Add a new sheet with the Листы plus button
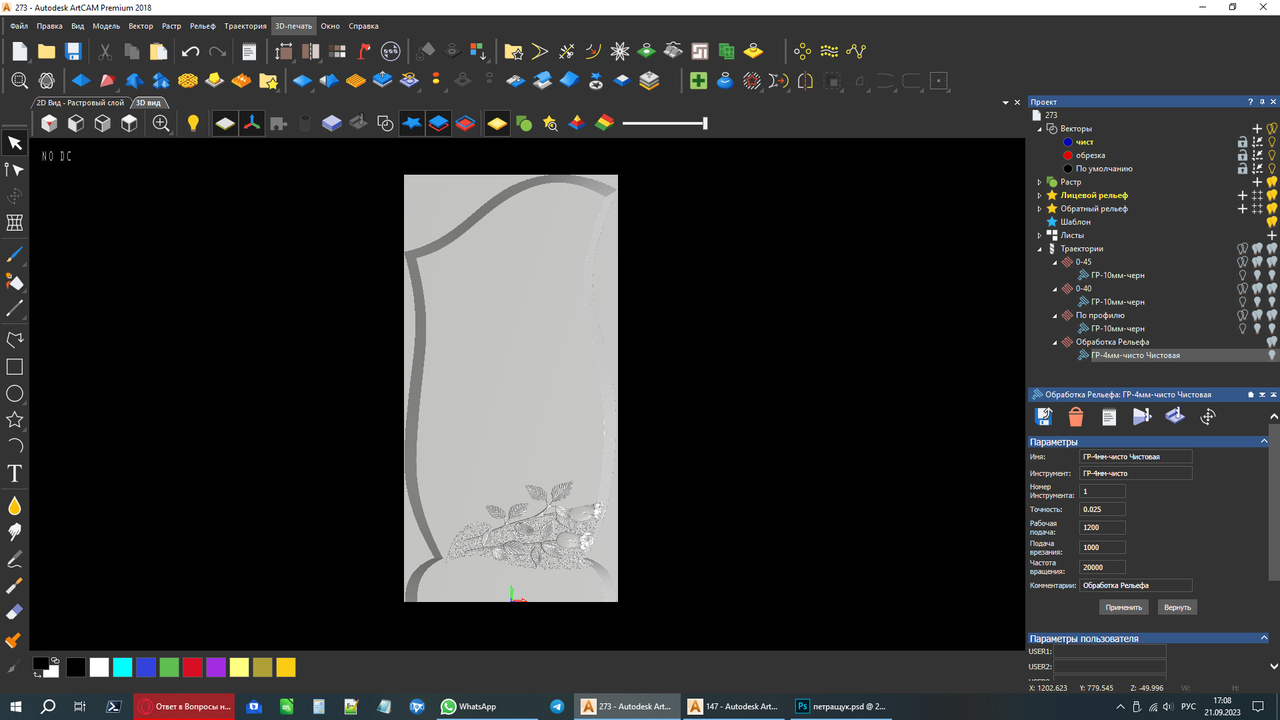The width and height of the screenshot is (1280, 720). tap(1272, 235)
